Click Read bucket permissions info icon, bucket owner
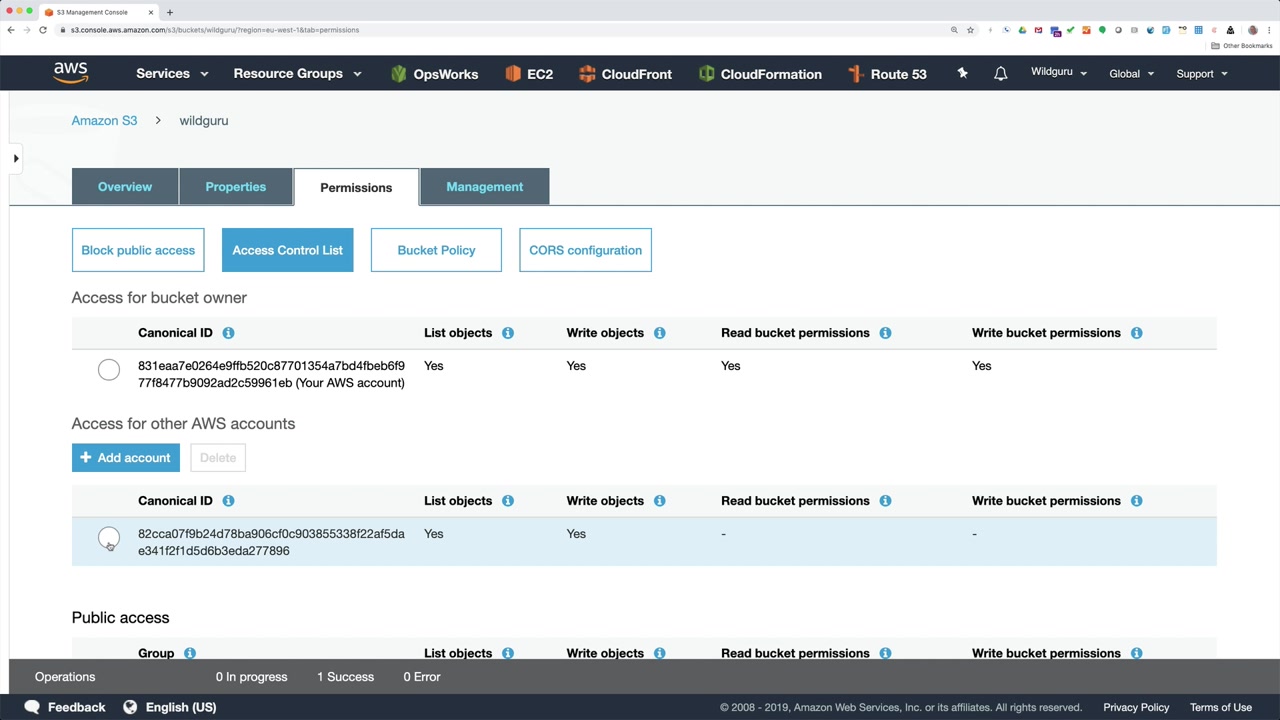 885,333
